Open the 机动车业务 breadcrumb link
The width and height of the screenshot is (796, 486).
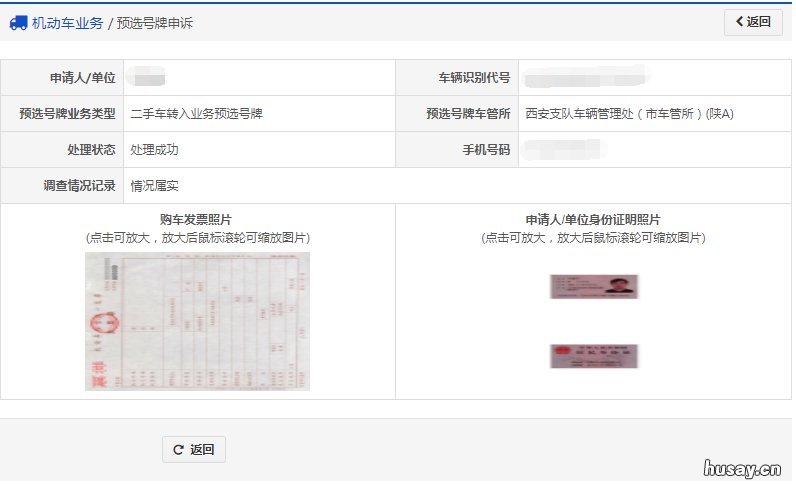(67, 23)
